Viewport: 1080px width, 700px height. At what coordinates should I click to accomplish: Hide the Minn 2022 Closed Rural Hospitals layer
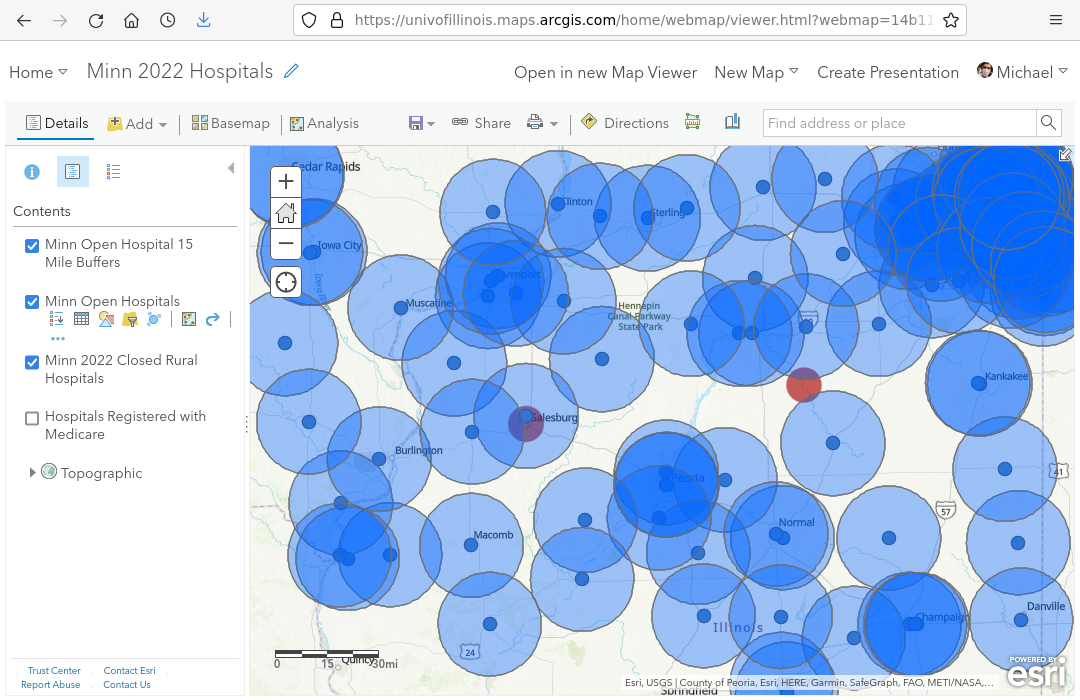click(32, 361)
